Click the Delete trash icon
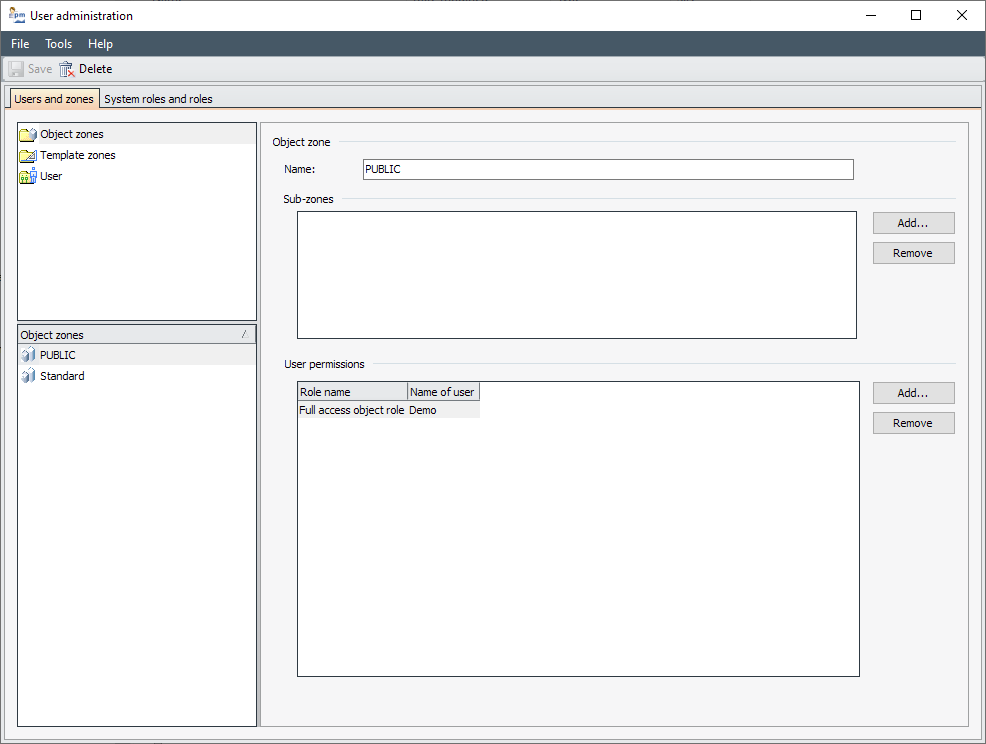The image size is (986, 744). pos(67,69)
